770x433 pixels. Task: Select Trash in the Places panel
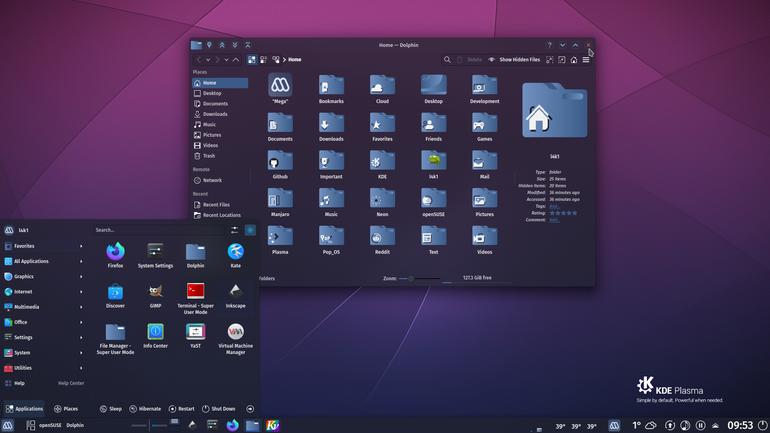point(220,156)
